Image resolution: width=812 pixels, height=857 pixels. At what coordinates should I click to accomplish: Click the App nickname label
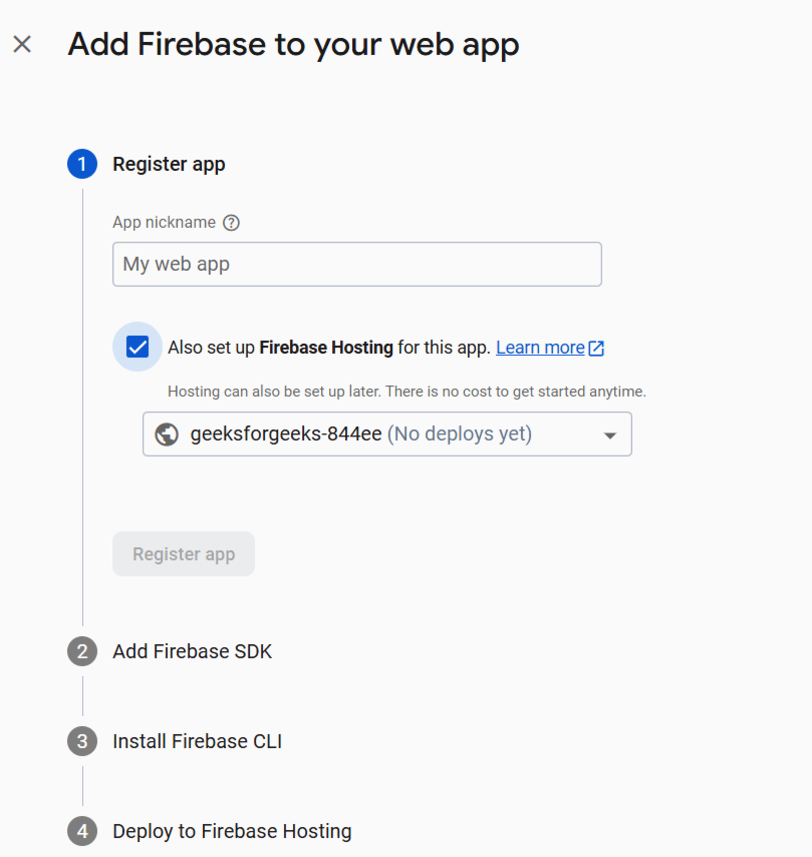164,223
